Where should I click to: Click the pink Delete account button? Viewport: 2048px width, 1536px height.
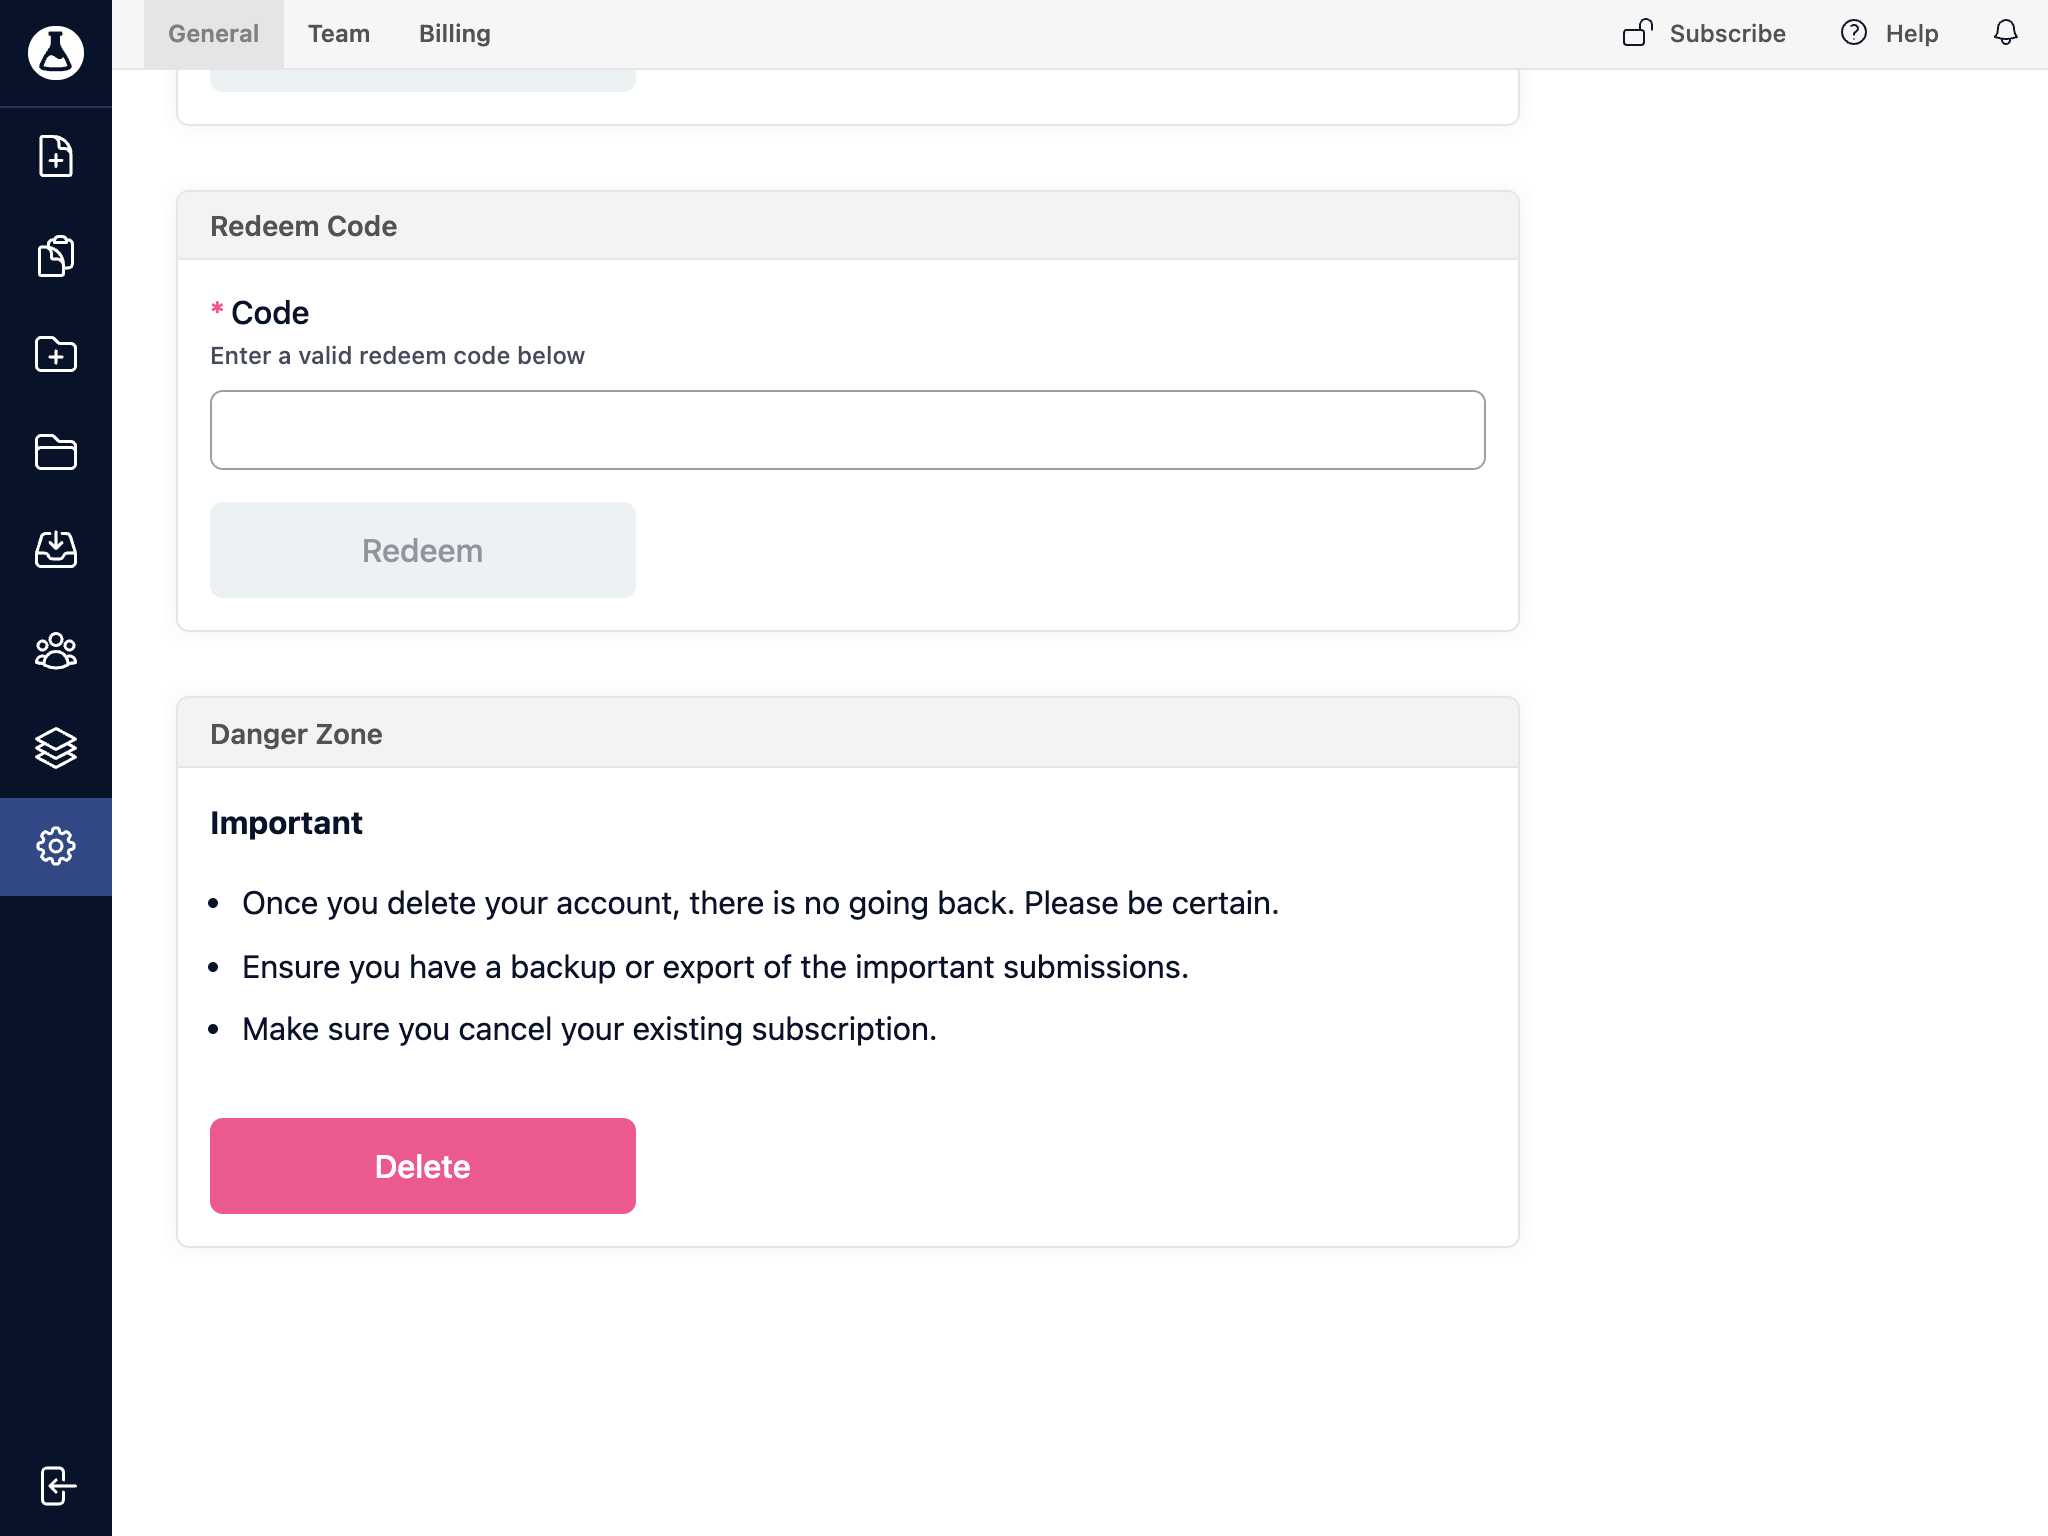(x=423, y=1166)
